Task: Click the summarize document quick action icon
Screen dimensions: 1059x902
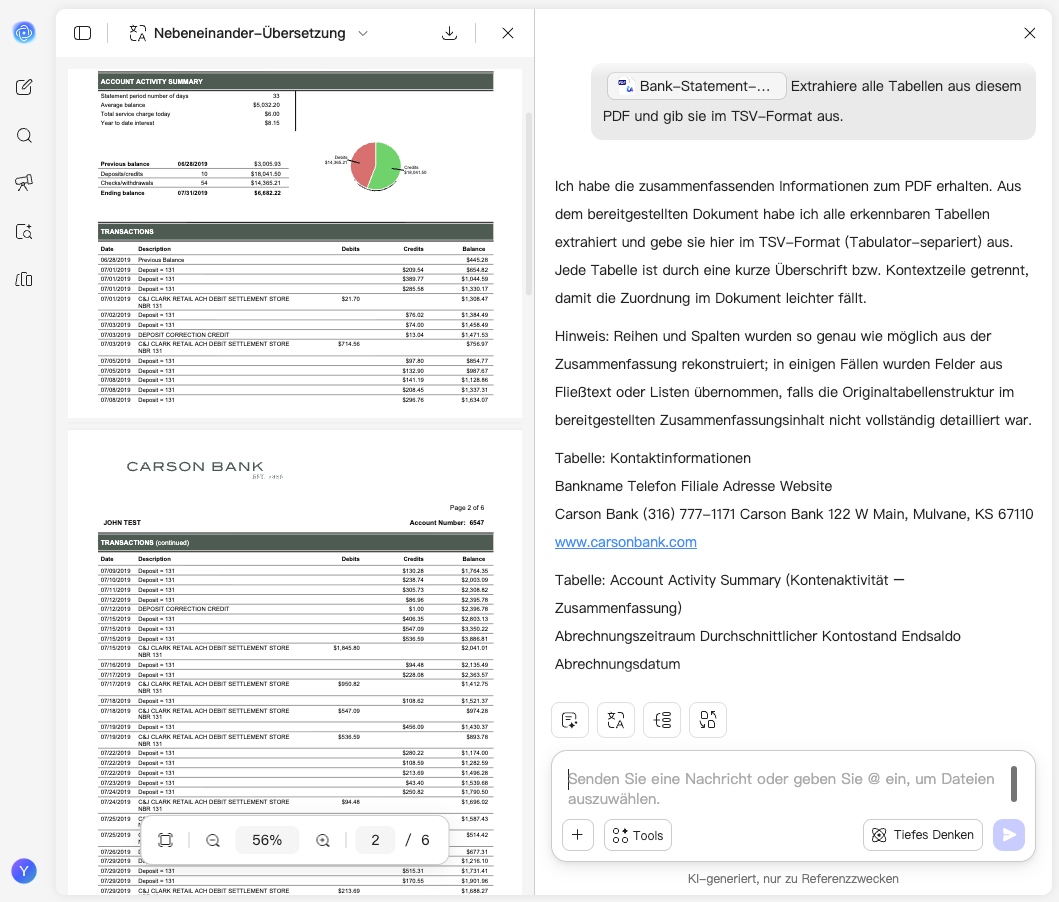Action: [x=570, y=720]
